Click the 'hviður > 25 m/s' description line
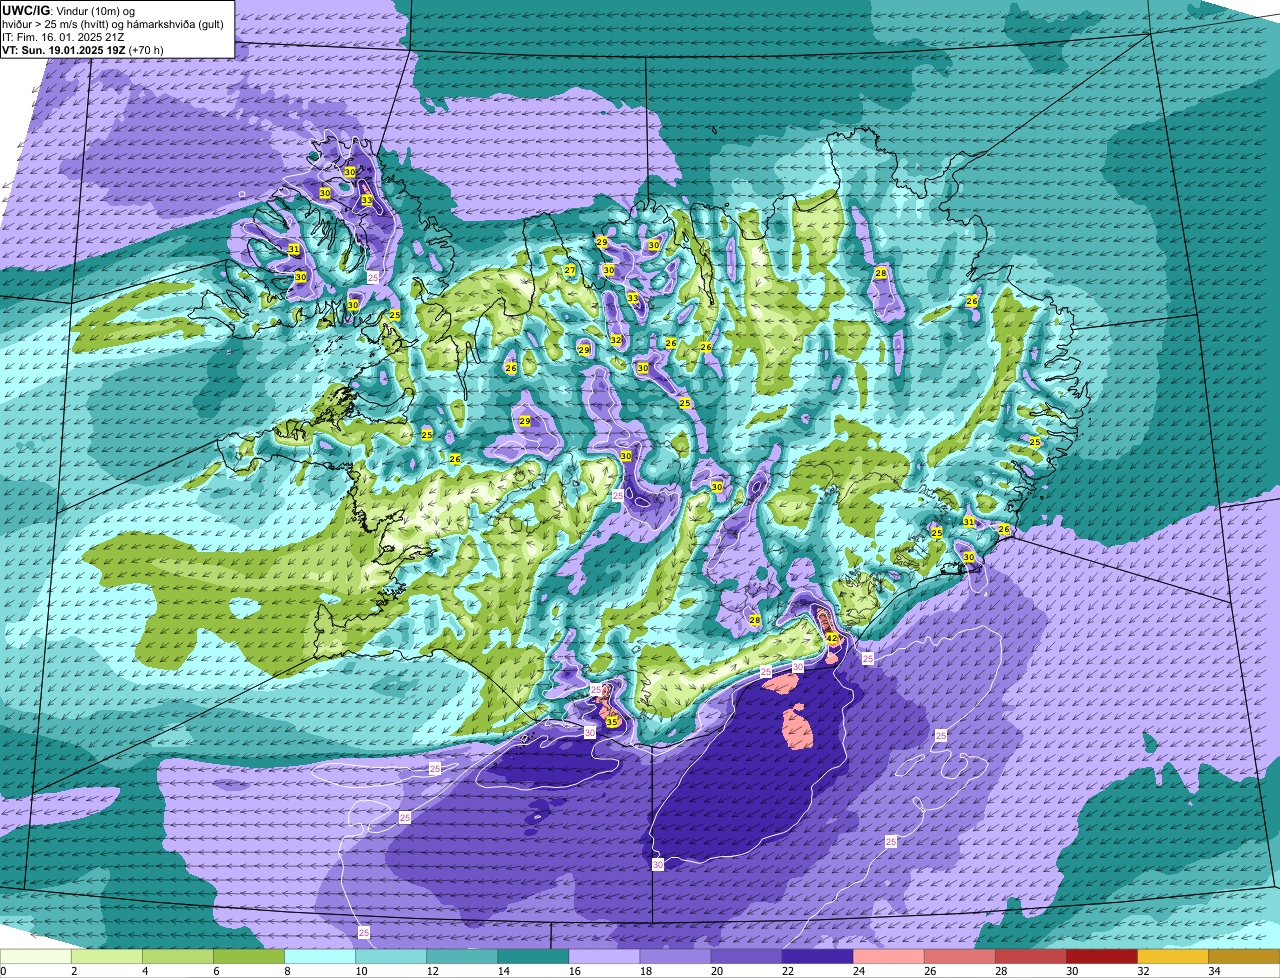The image size is (1280, 978). point(113,24)
